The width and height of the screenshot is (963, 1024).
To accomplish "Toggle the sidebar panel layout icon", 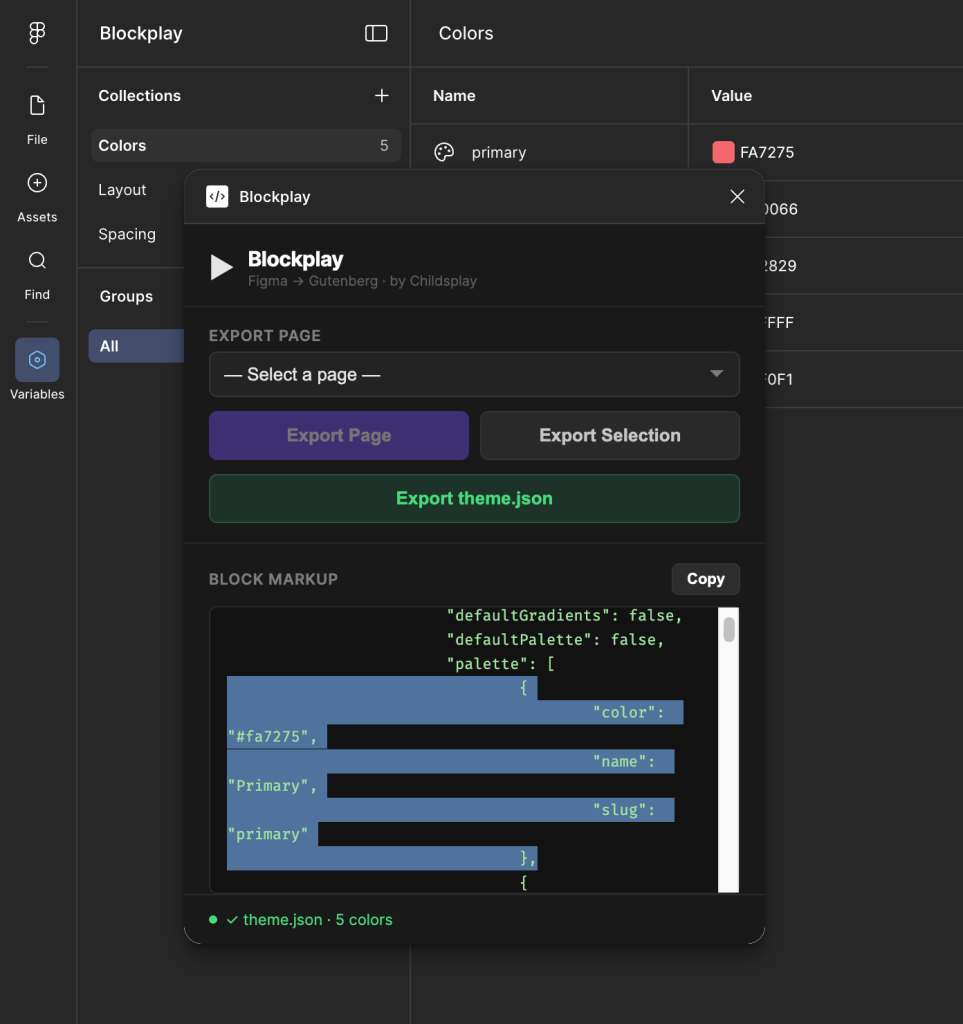I will [376, 33].
